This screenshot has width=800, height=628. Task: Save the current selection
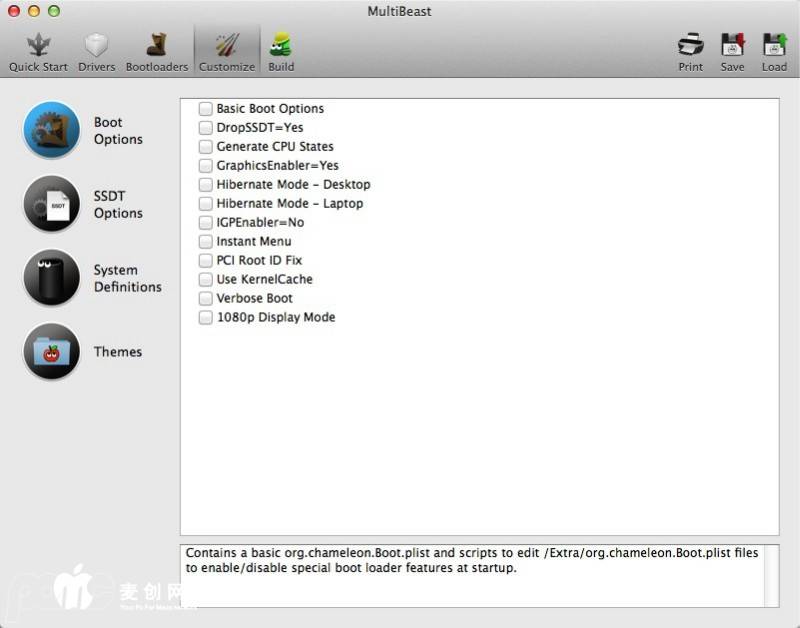click(733, 51)
